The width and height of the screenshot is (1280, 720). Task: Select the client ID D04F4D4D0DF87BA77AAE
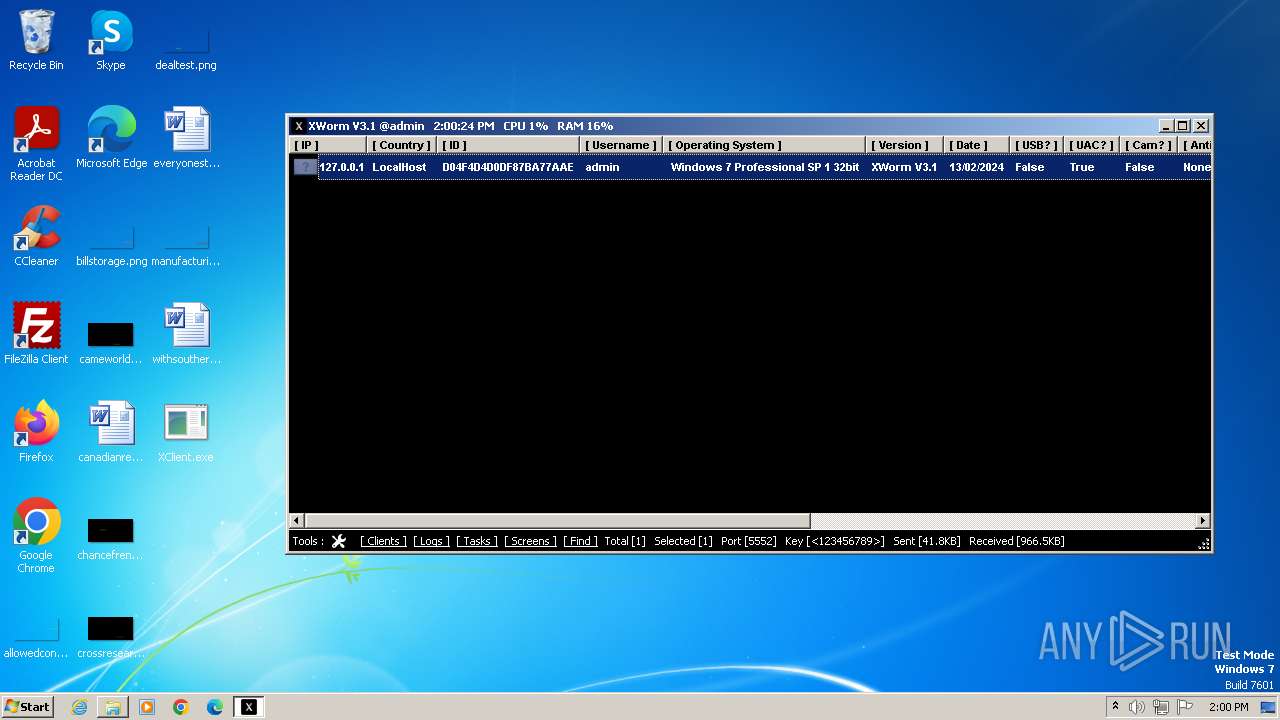(x=508, y=167)
